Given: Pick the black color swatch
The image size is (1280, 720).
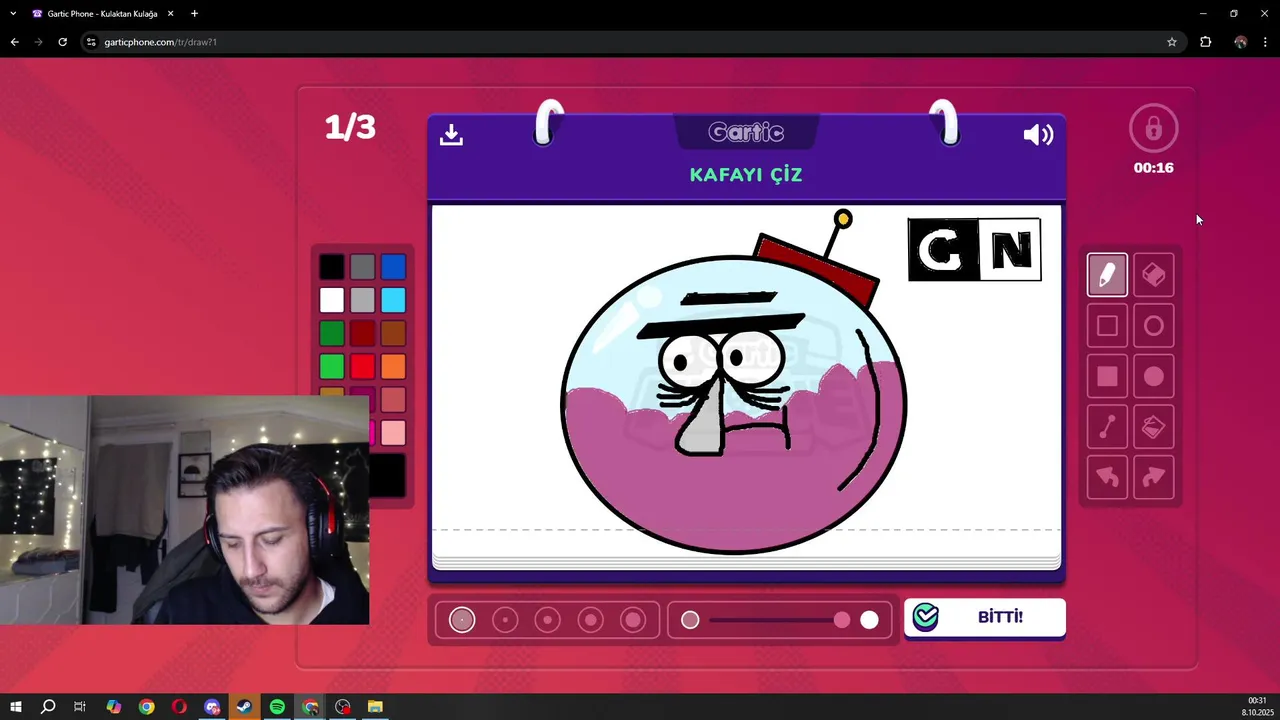Looking at the screenshot, I should (x=332, y=267).
